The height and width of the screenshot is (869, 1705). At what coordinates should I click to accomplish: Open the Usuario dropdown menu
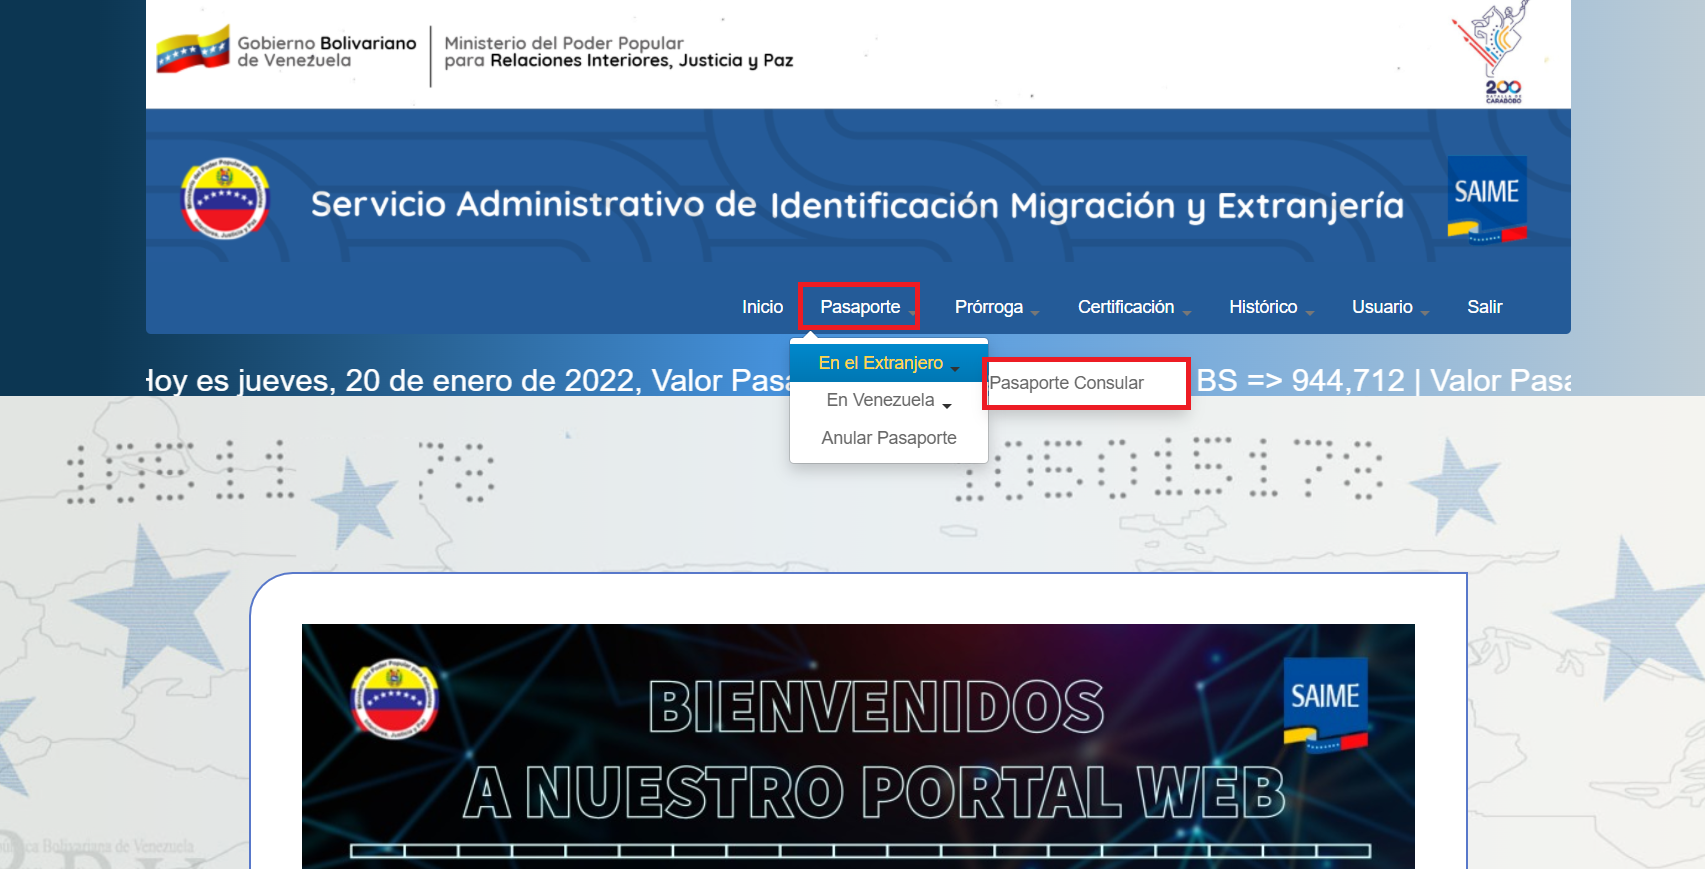click(x=1390, y=307)
